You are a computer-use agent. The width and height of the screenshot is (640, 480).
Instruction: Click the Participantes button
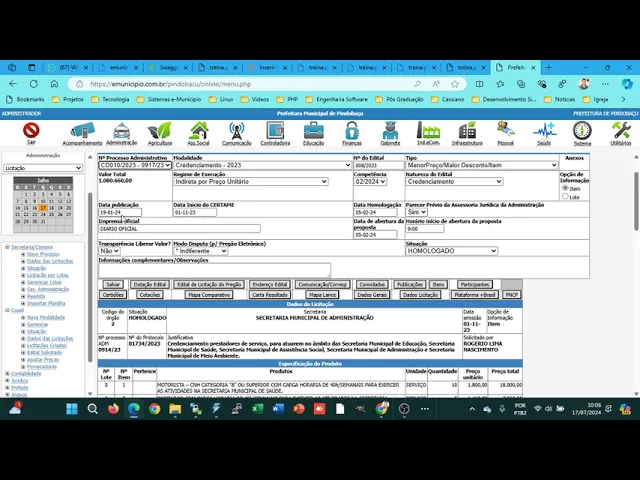coord(475,284)
